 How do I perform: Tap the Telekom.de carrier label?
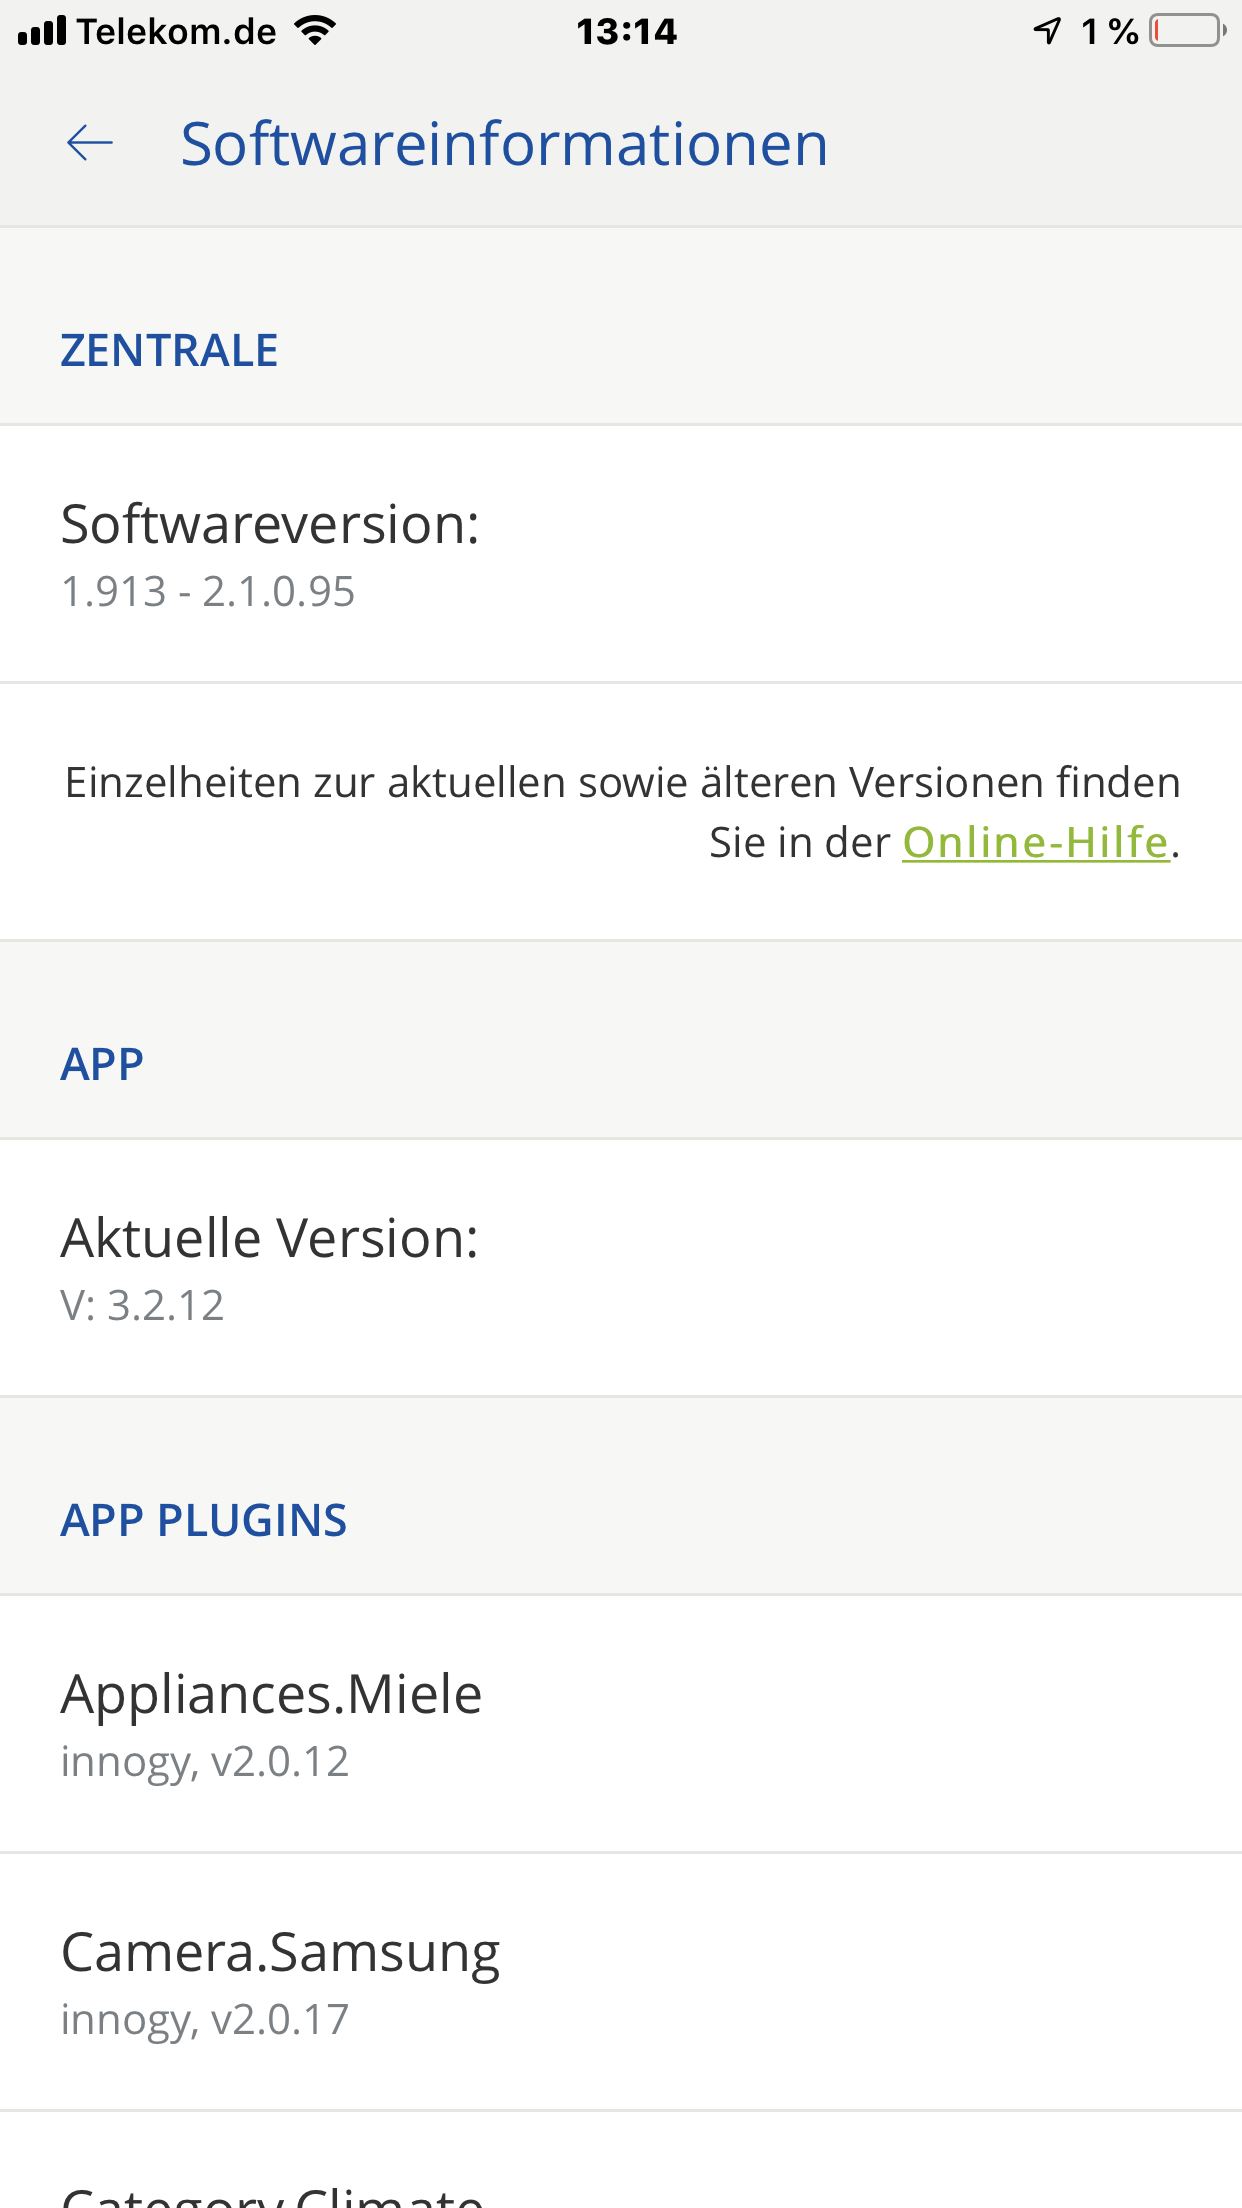click(x=177, y=31)
